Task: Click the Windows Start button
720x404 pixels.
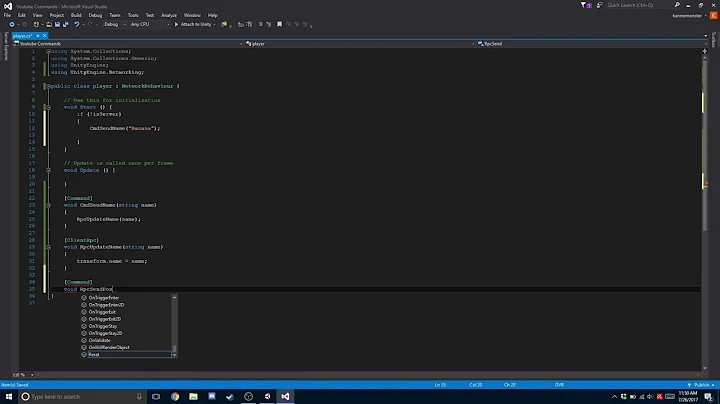Action: tap(8, 396)
